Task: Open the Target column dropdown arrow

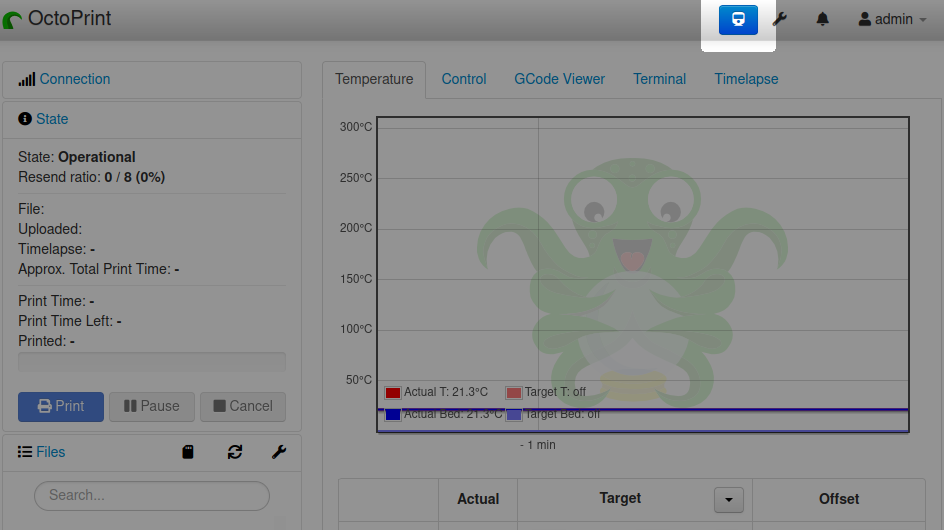Action: pos(729,500)
